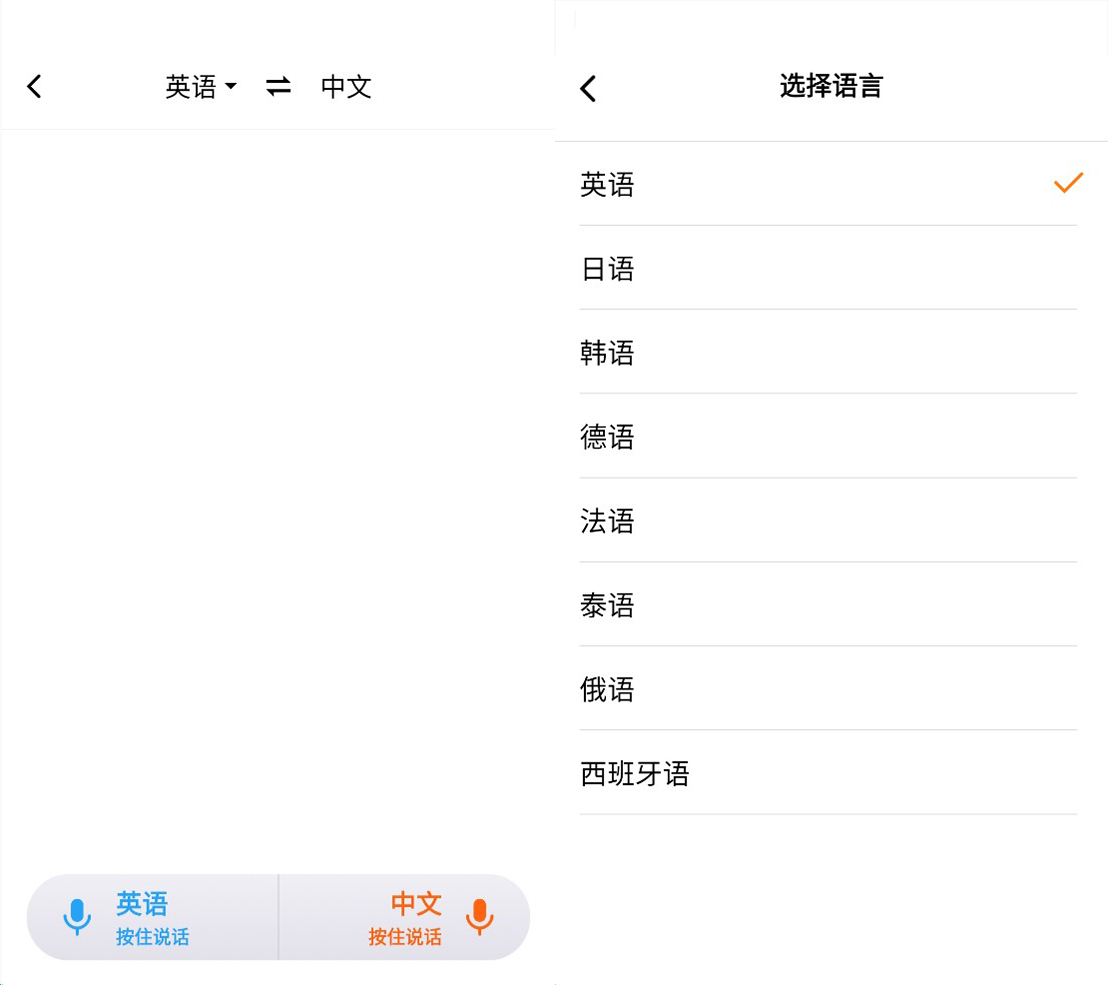Tap the blue microphone icon for English
1108x985 pixels.
78,917
